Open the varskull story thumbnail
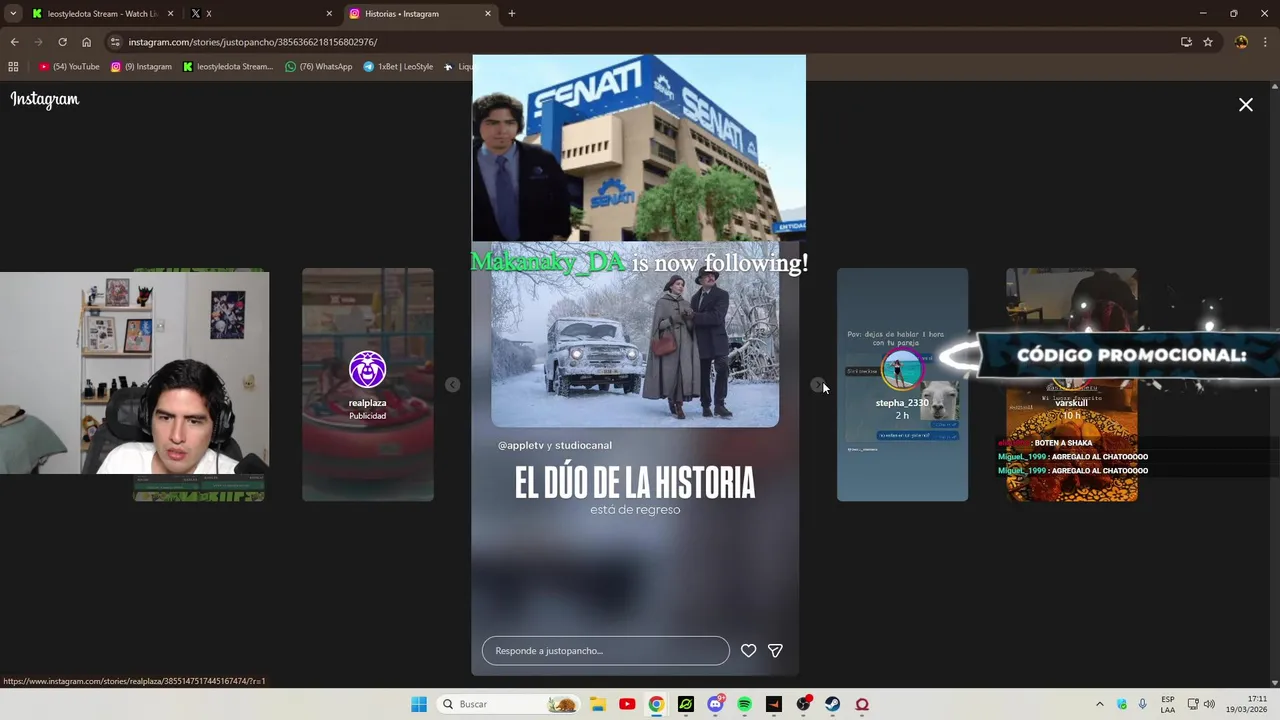1280x720 pixels. click(1071, 384)
